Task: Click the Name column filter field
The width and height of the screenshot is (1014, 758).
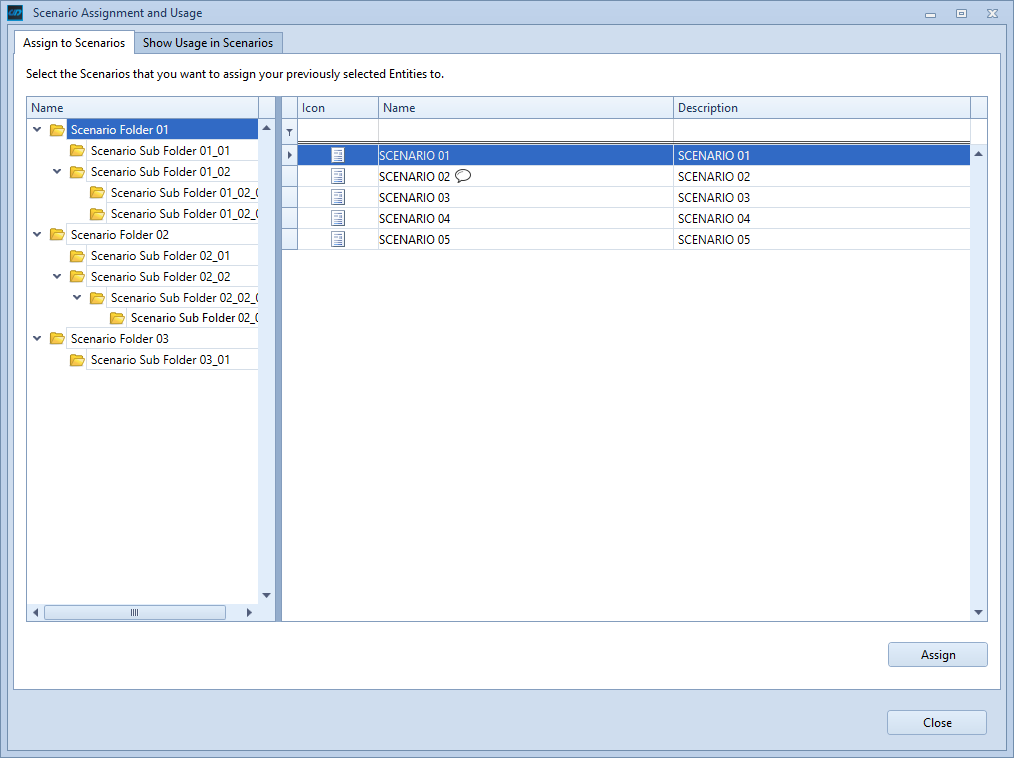Action: [524, 131]
